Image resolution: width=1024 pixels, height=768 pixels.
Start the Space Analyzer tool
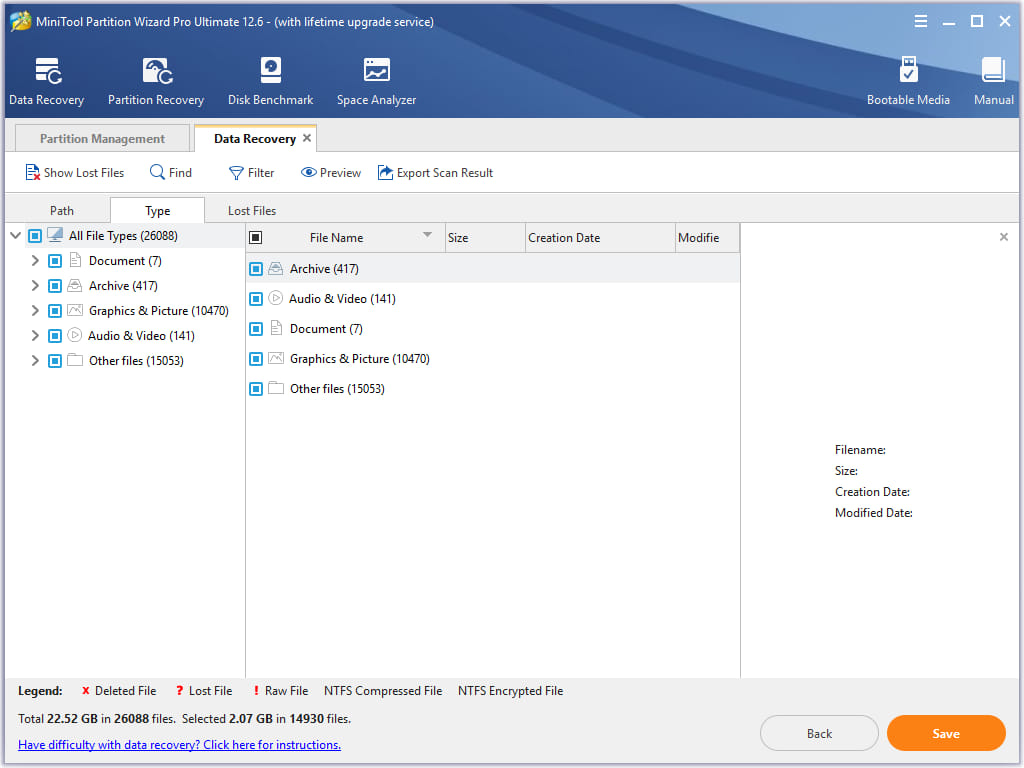click(377, 70)
